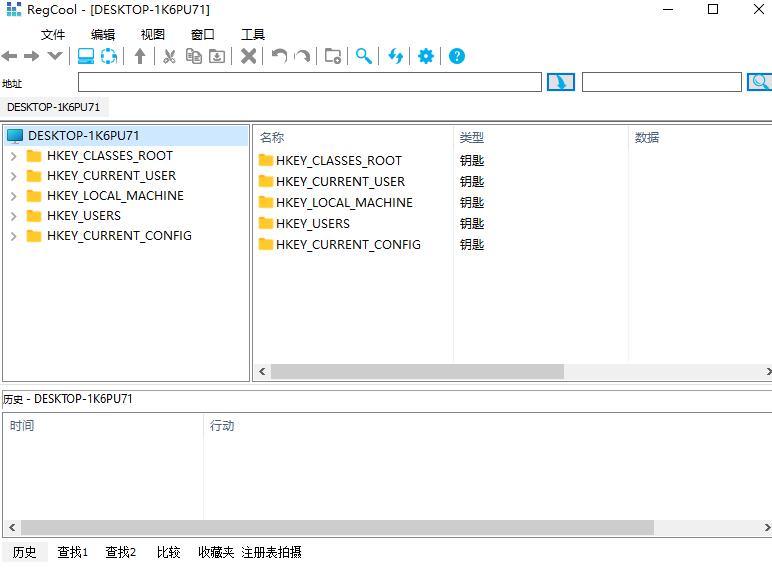Select HKEY_USERS in the right list
772x578 pixels.
[x=313, y=224]
